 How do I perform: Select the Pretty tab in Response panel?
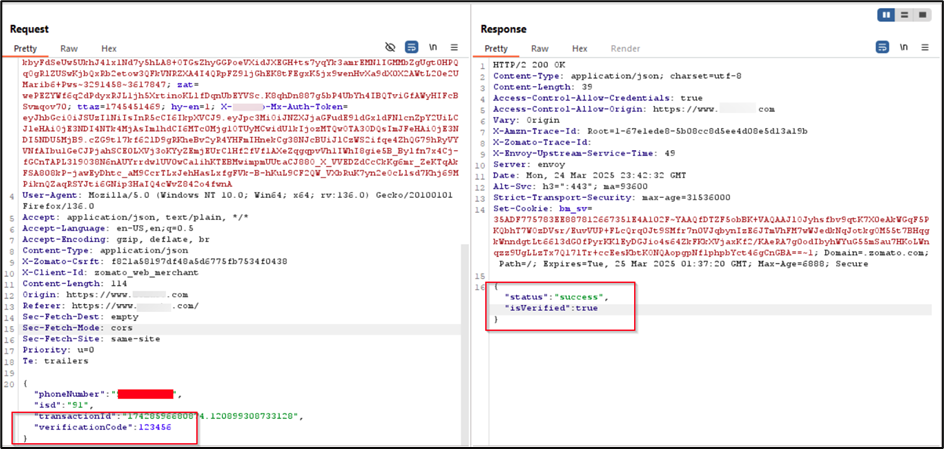pos(496,48)
